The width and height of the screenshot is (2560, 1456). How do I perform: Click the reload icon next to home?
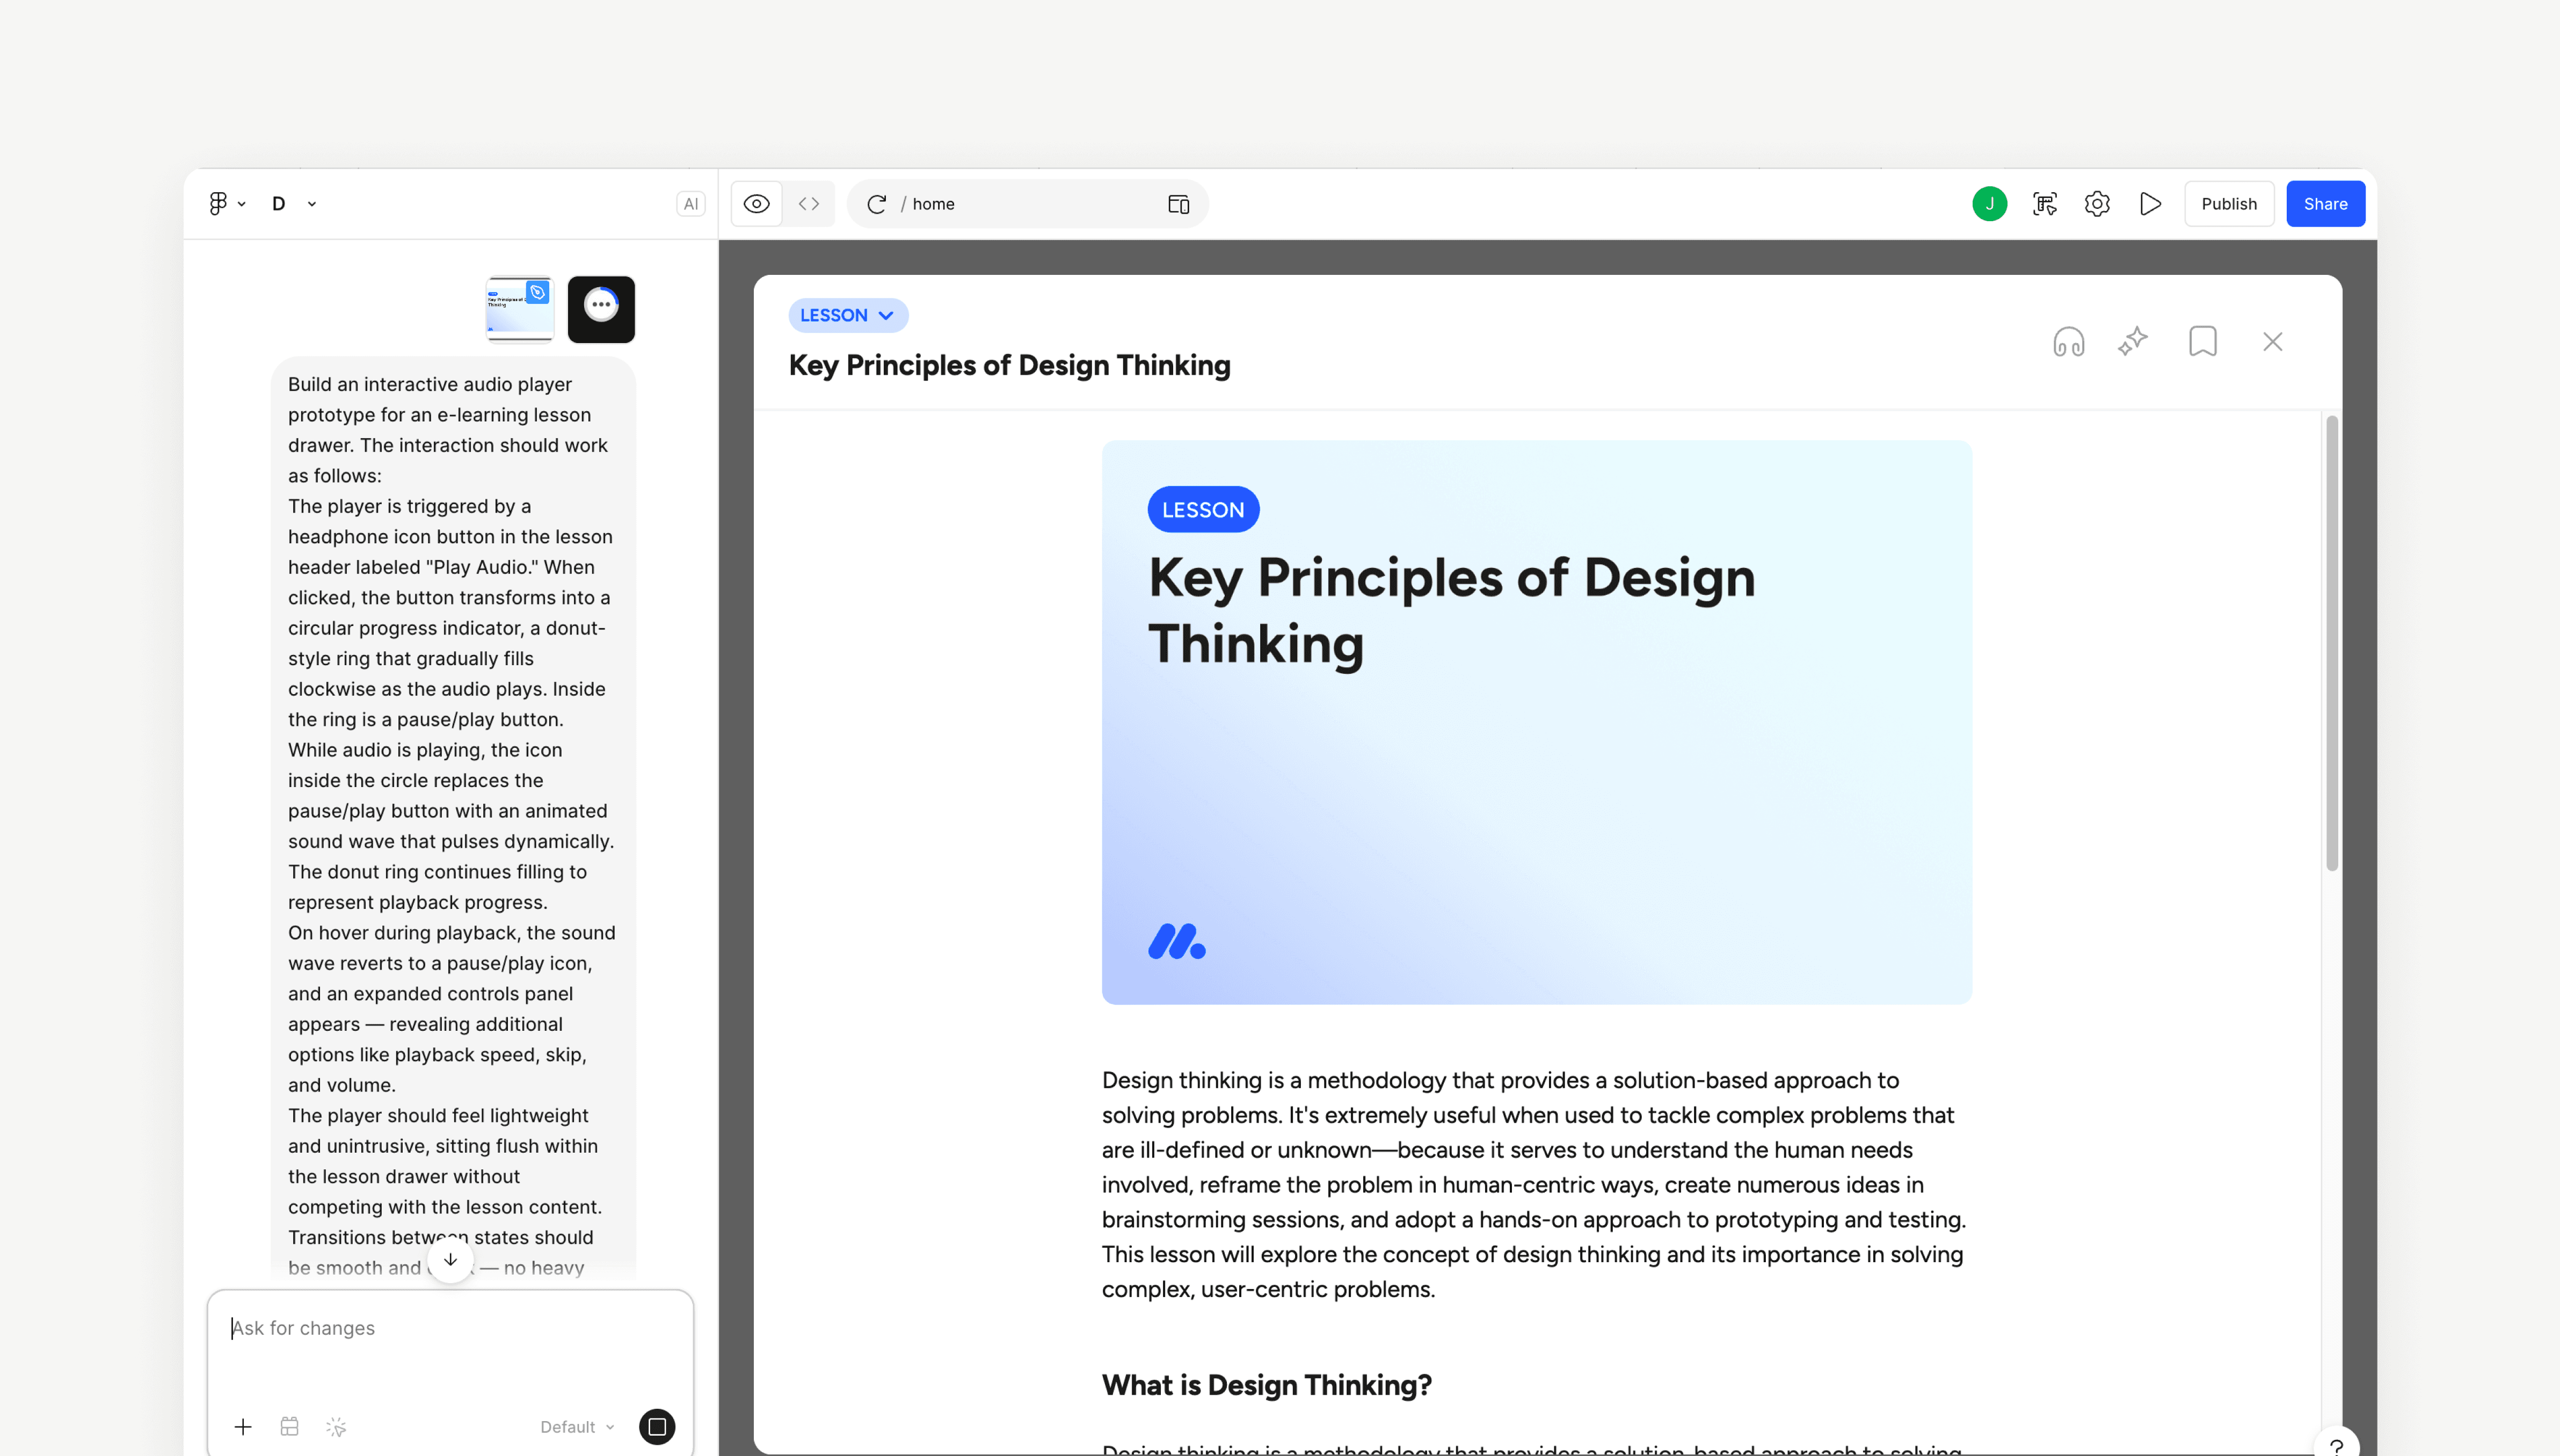[x=877, y=204]
